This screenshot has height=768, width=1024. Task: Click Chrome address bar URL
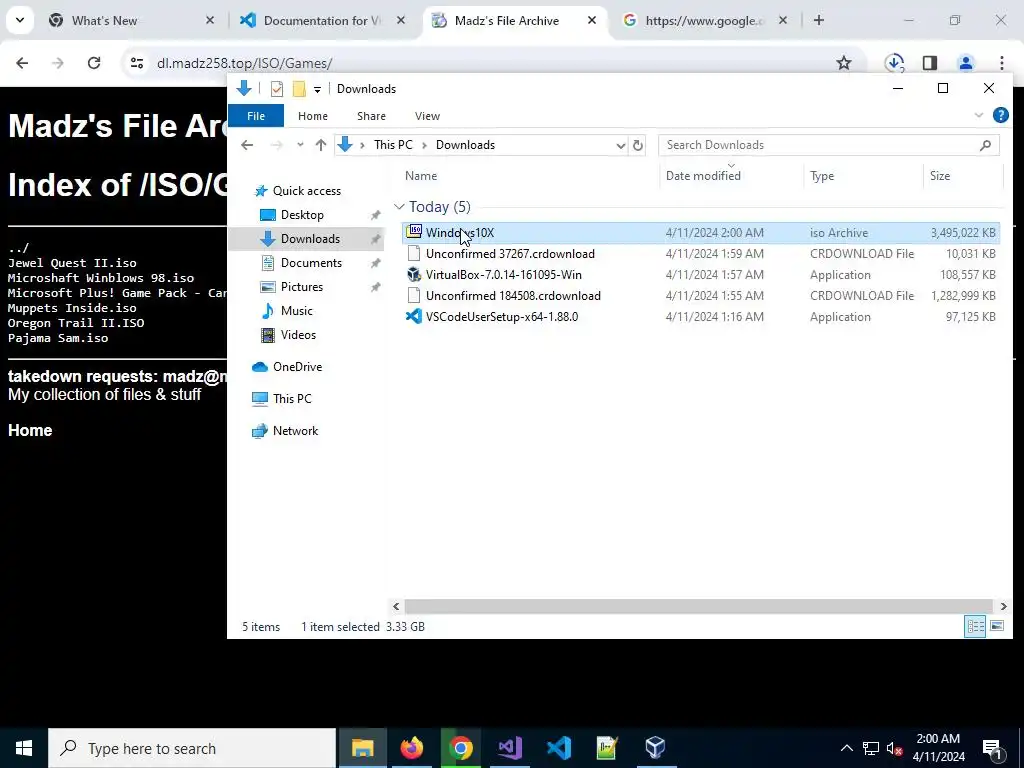point(244,63)
